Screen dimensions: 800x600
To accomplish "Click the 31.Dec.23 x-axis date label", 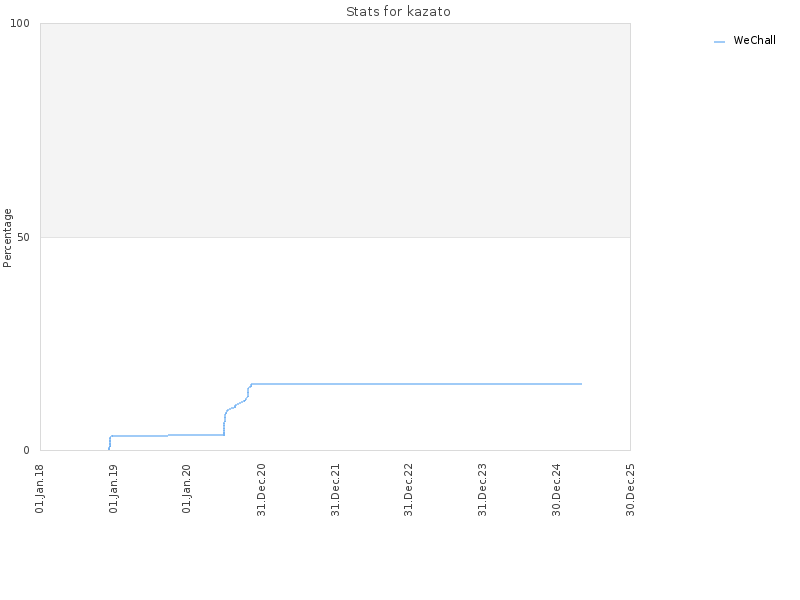I will click(x=482, y=490).
